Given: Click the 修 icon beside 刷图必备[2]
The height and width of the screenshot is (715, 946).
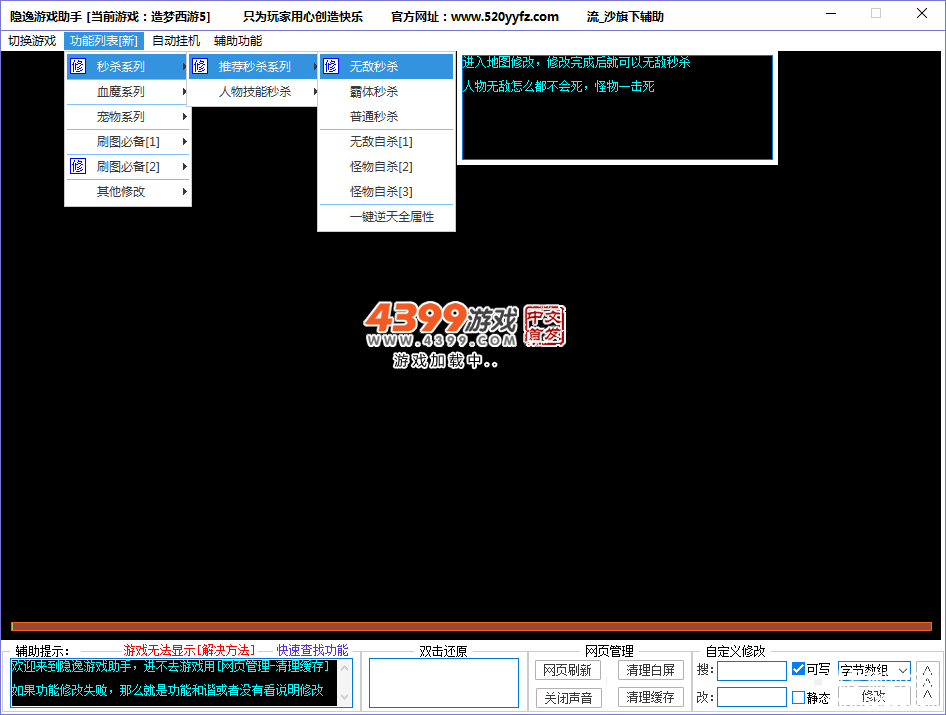Looking at the screenshot, I should point(78,166).
